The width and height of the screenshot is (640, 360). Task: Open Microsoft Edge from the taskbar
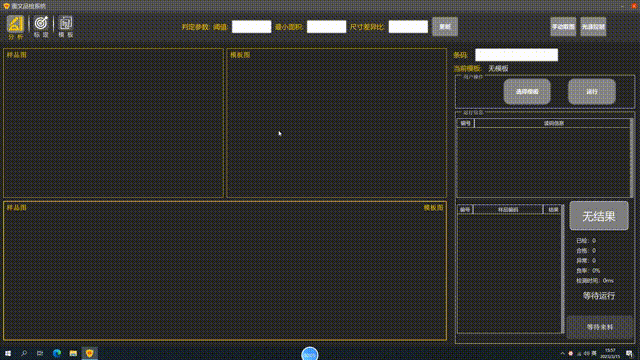(57, 353)
